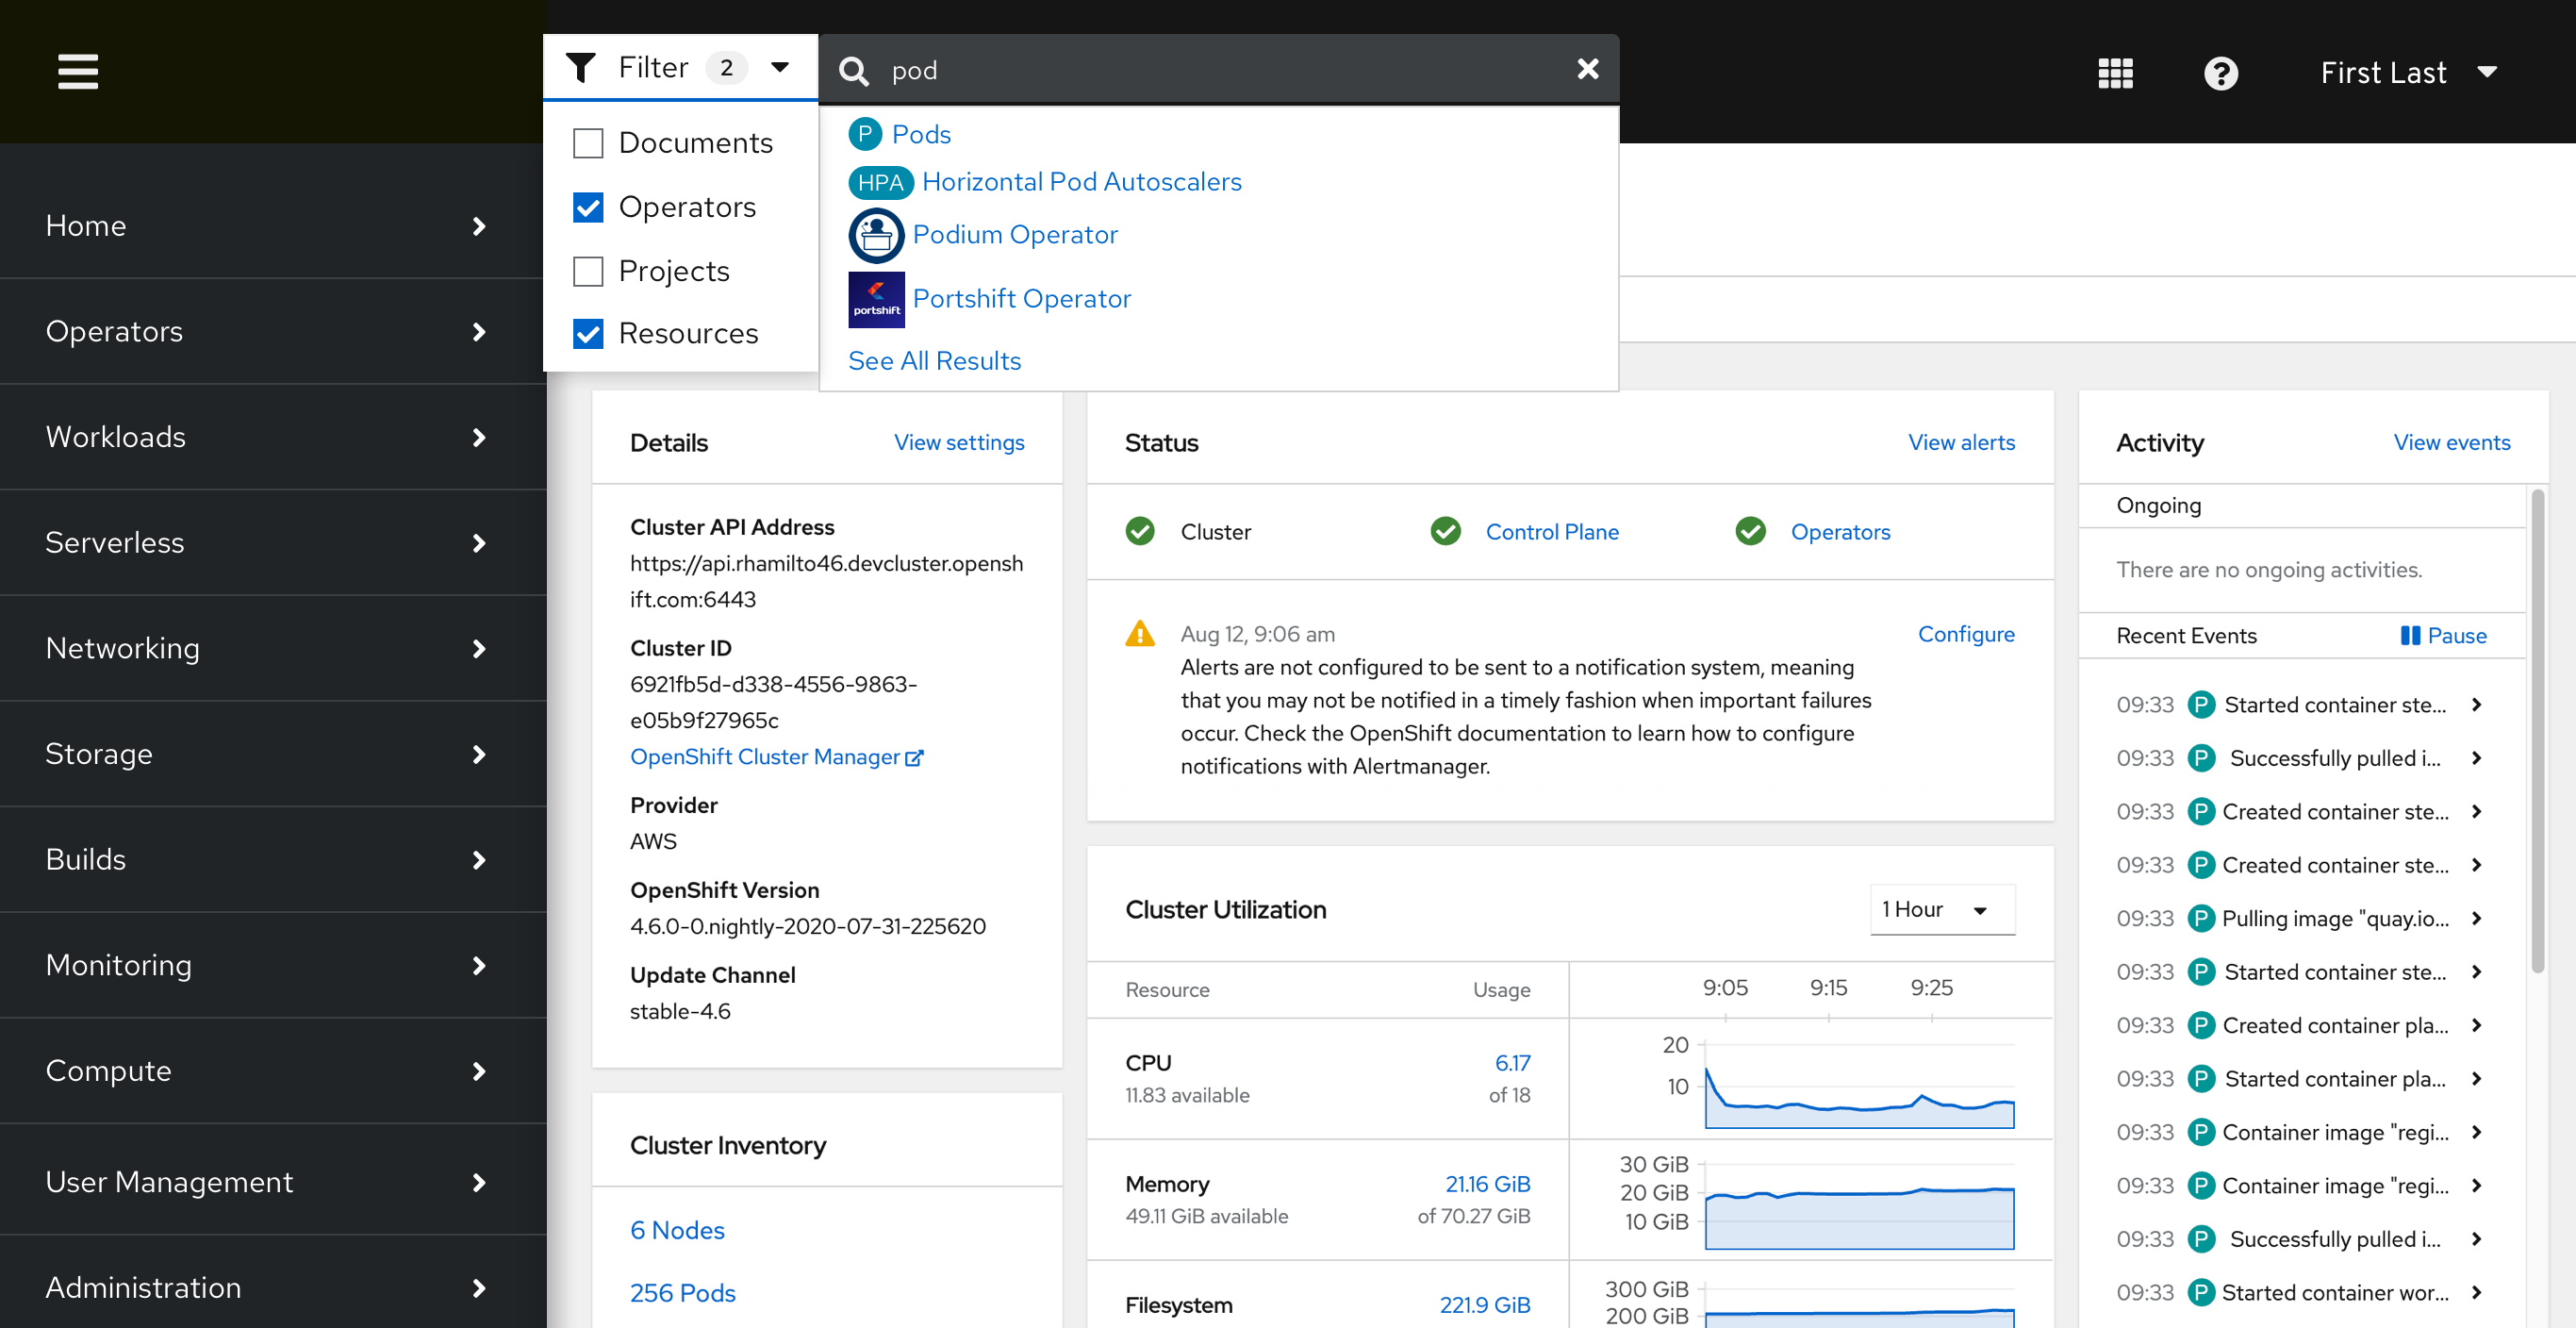The width and height of the screenshot is (2576, 1328).
Task: Open OpenShift Cluster Manager link
Action: (776, 757)
